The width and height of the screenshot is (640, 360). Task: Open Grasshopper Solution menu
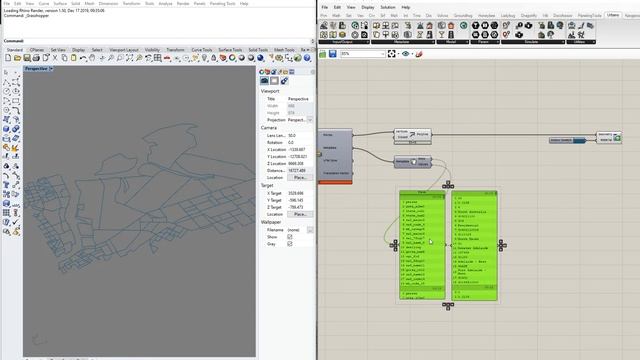click(x=388, y=7)
